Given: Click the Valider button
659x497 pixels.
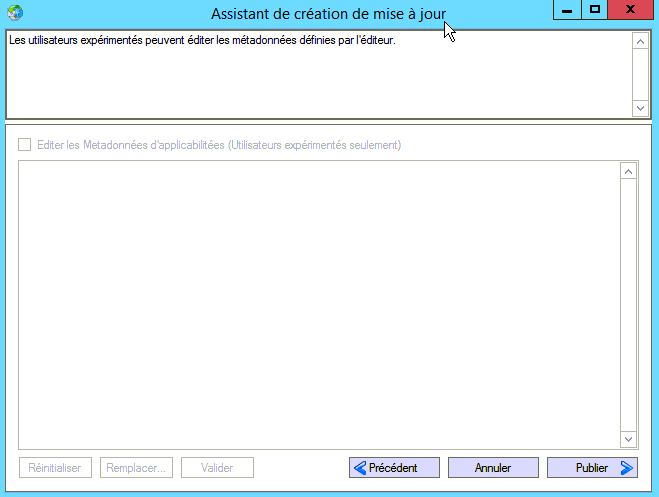Looking at the screenshot, I should click(217, 467).
